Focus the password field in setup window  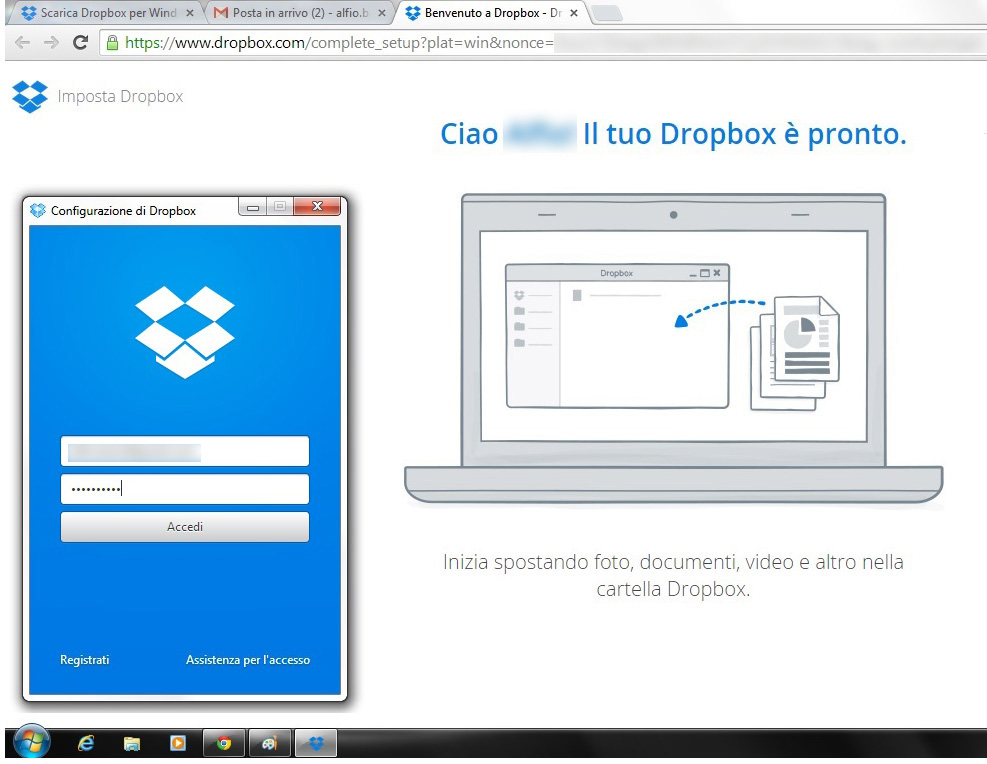185,489
